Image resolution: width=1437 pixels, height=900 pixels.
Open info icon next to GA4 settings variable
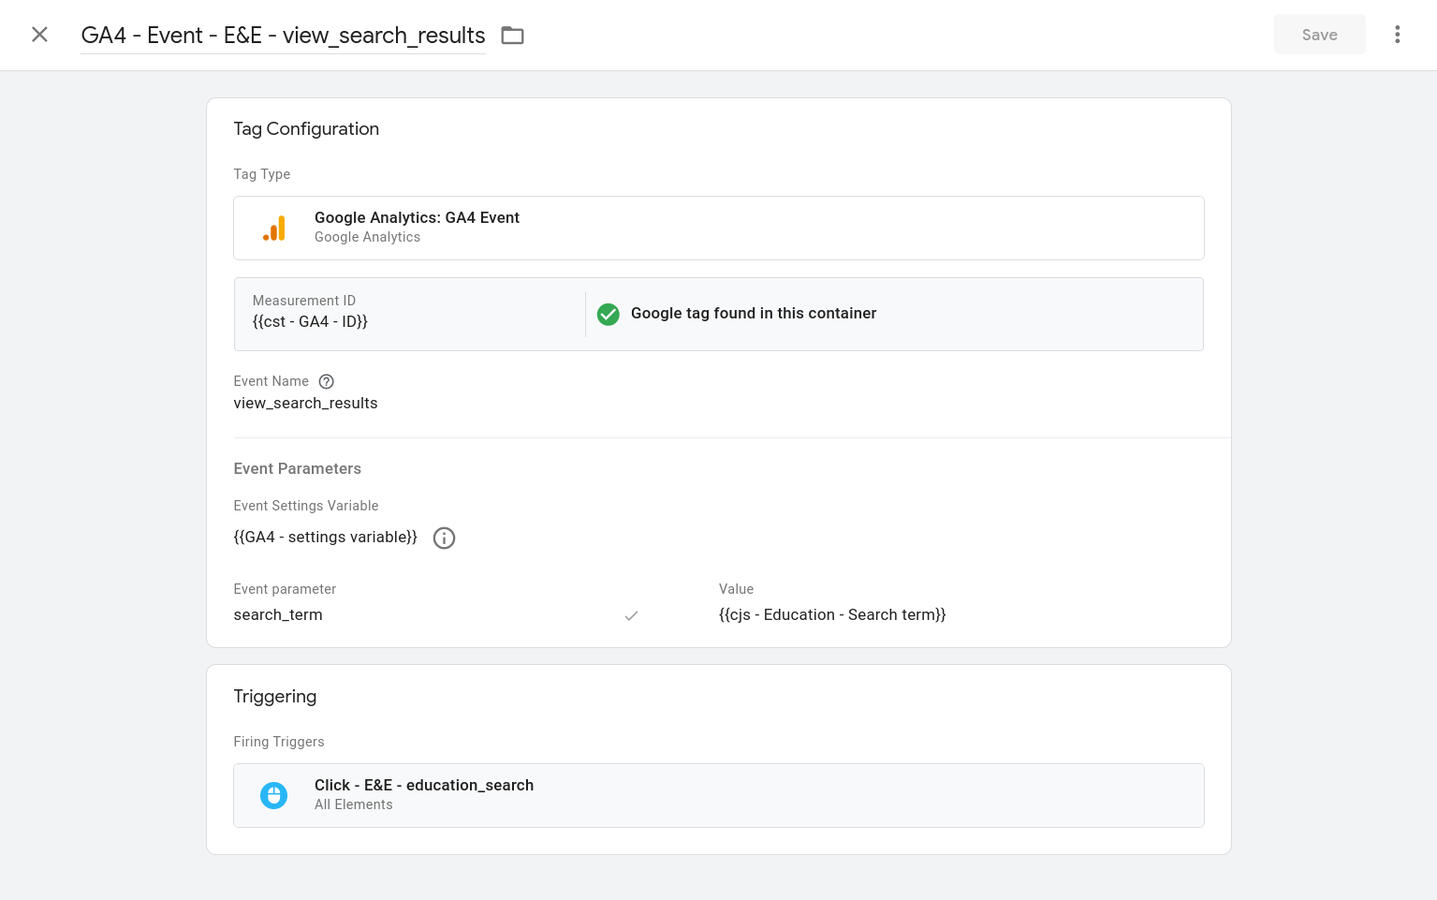click(x=444, y=538)
